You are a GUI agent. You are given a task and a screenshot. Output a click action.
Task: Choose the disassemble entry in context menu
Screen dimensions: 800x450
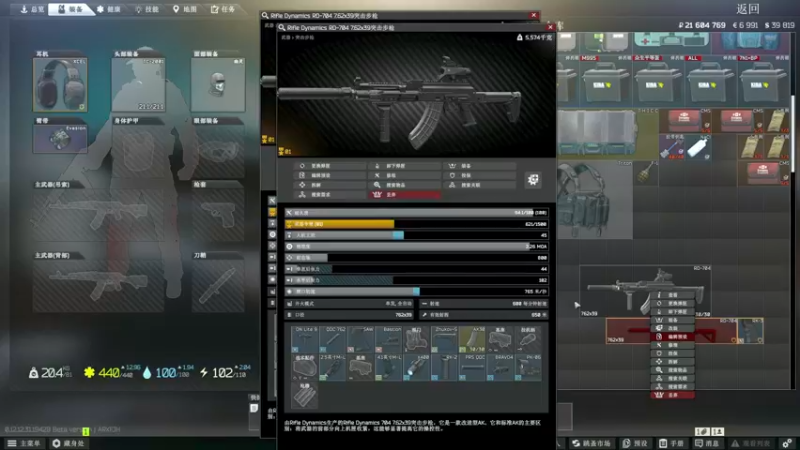[x=672, y=362]
